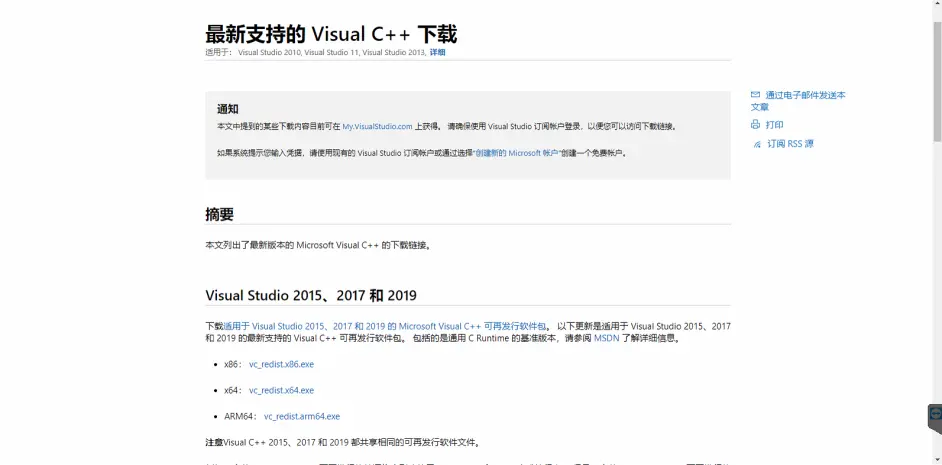Click the vertical scrollbar thumb
Image resolution: width=942 pixels, height=465 pixels.
937,81
